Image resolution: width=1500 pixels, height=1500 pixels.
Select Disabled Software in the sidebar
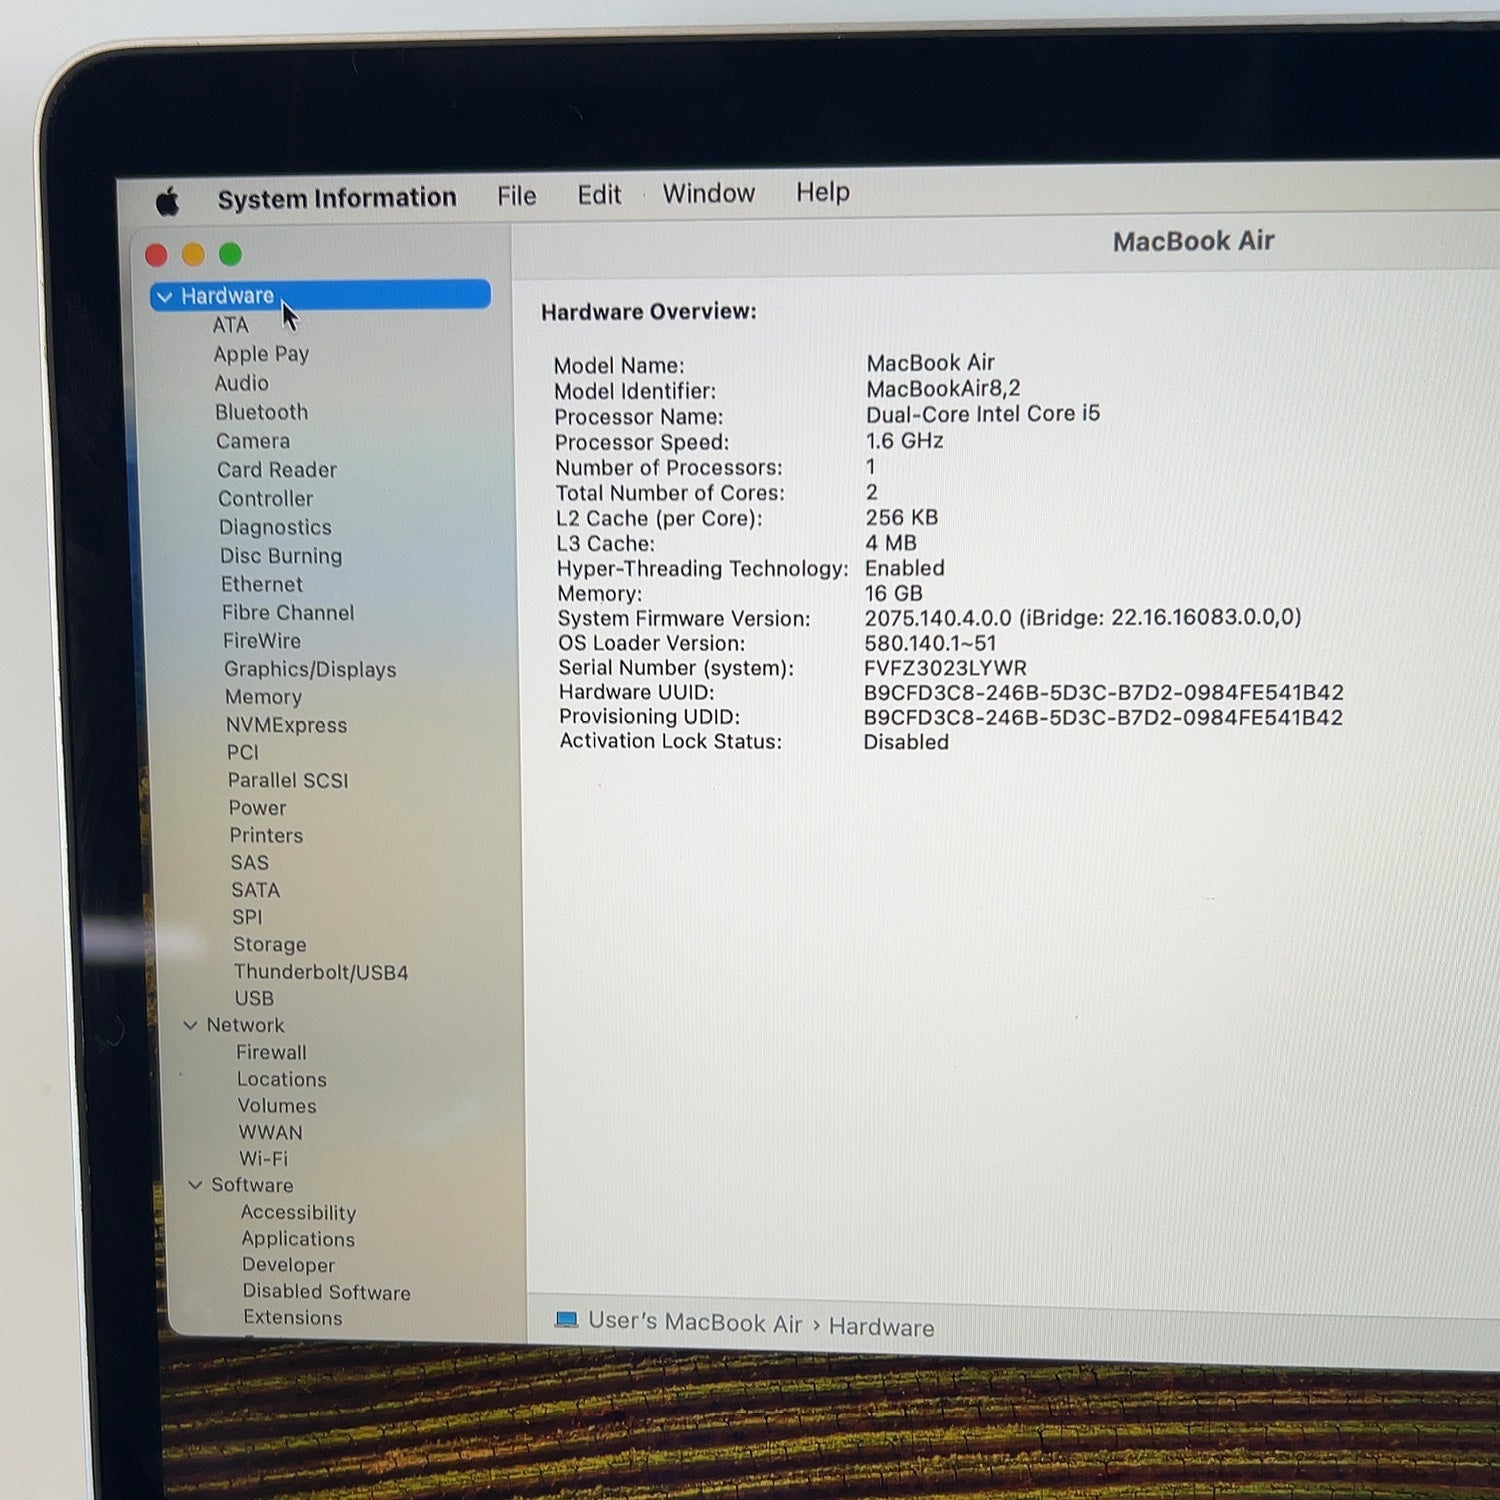pyautogui.click(x=326, y=1292)
